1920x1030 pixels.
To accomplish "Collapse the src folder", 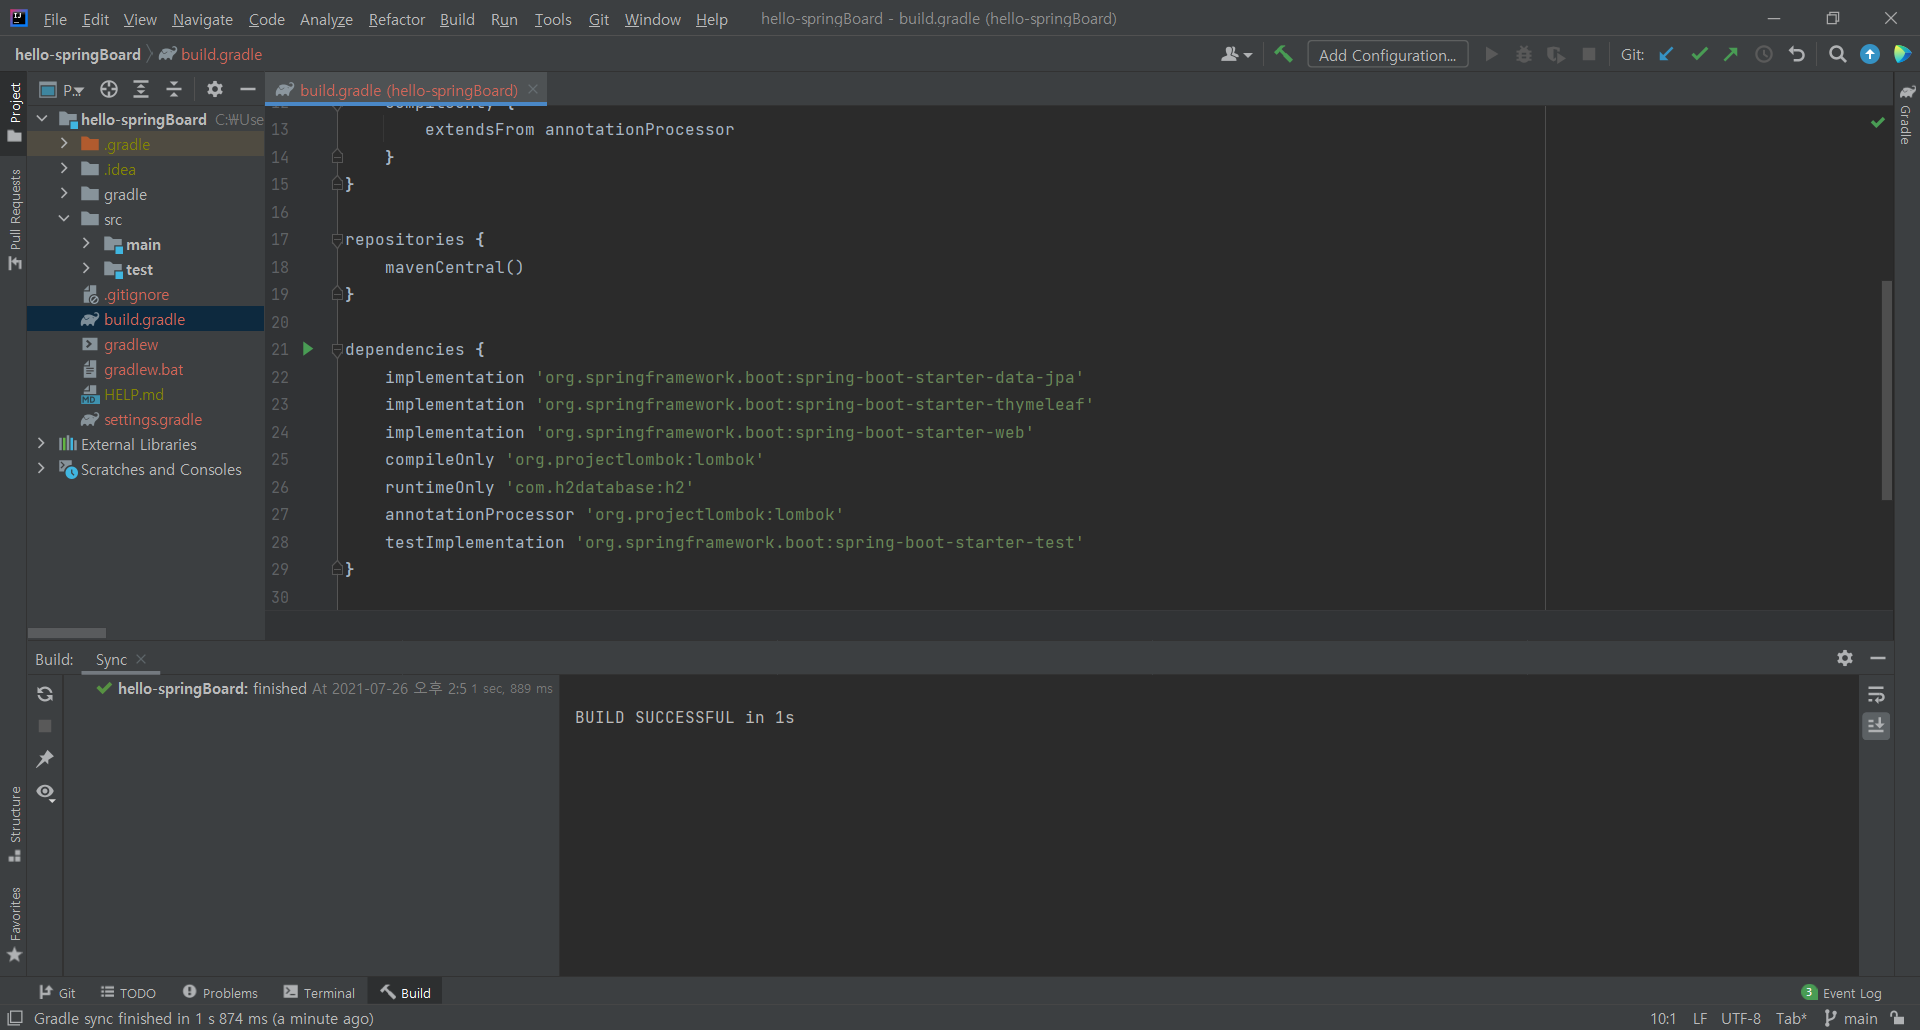I will [x=64, y=219].
